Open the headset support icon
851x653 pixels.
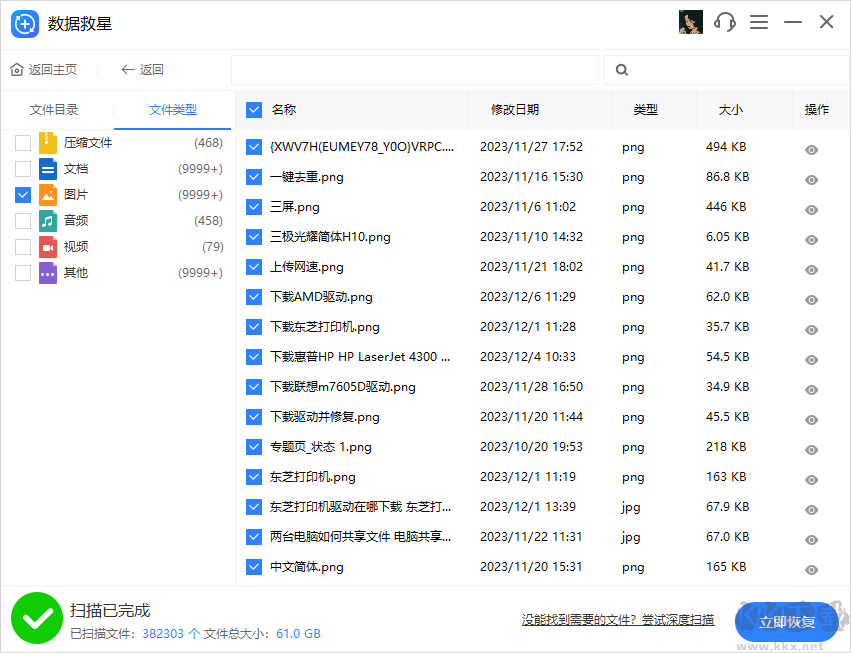pyautogui.click(x=724, y=21)
